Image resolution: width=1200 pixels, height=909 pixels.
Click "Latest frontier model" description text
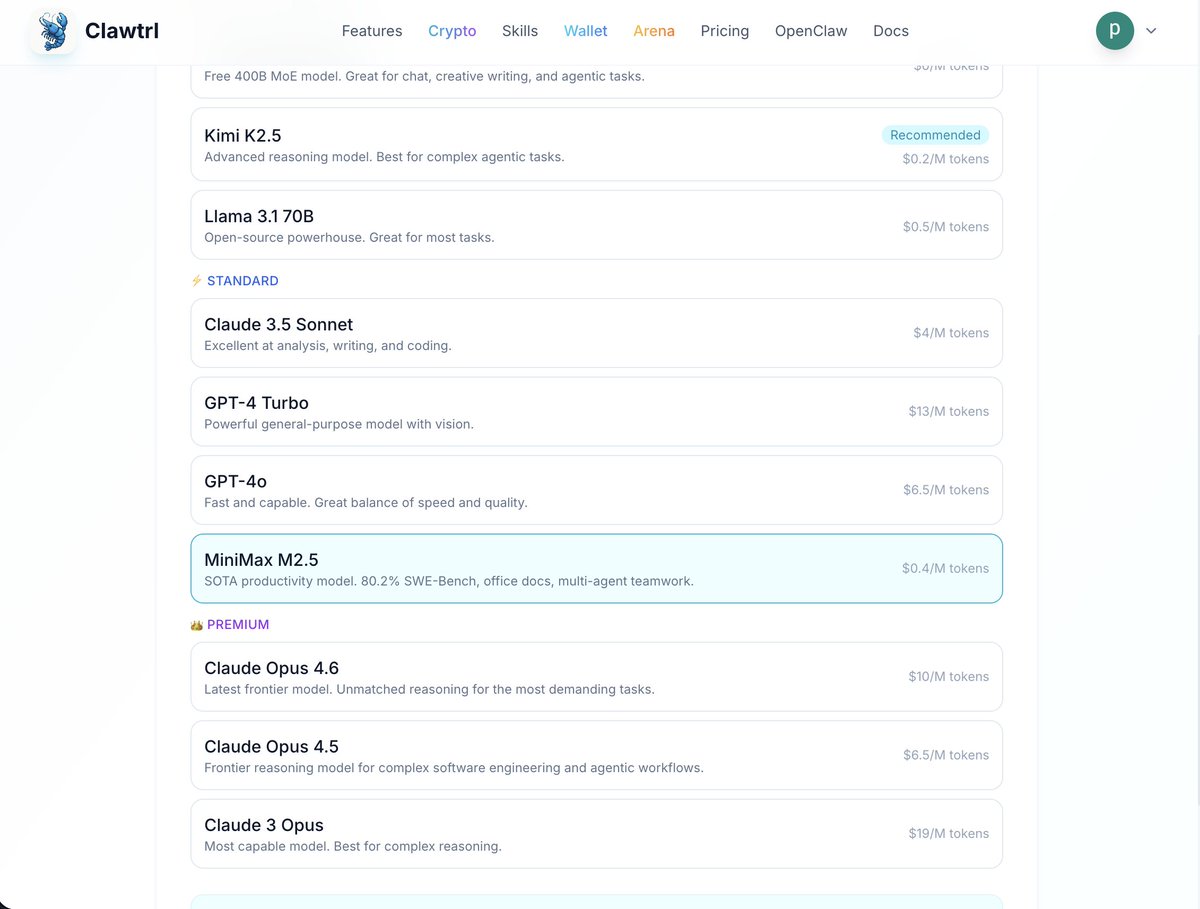click(429, 689)
